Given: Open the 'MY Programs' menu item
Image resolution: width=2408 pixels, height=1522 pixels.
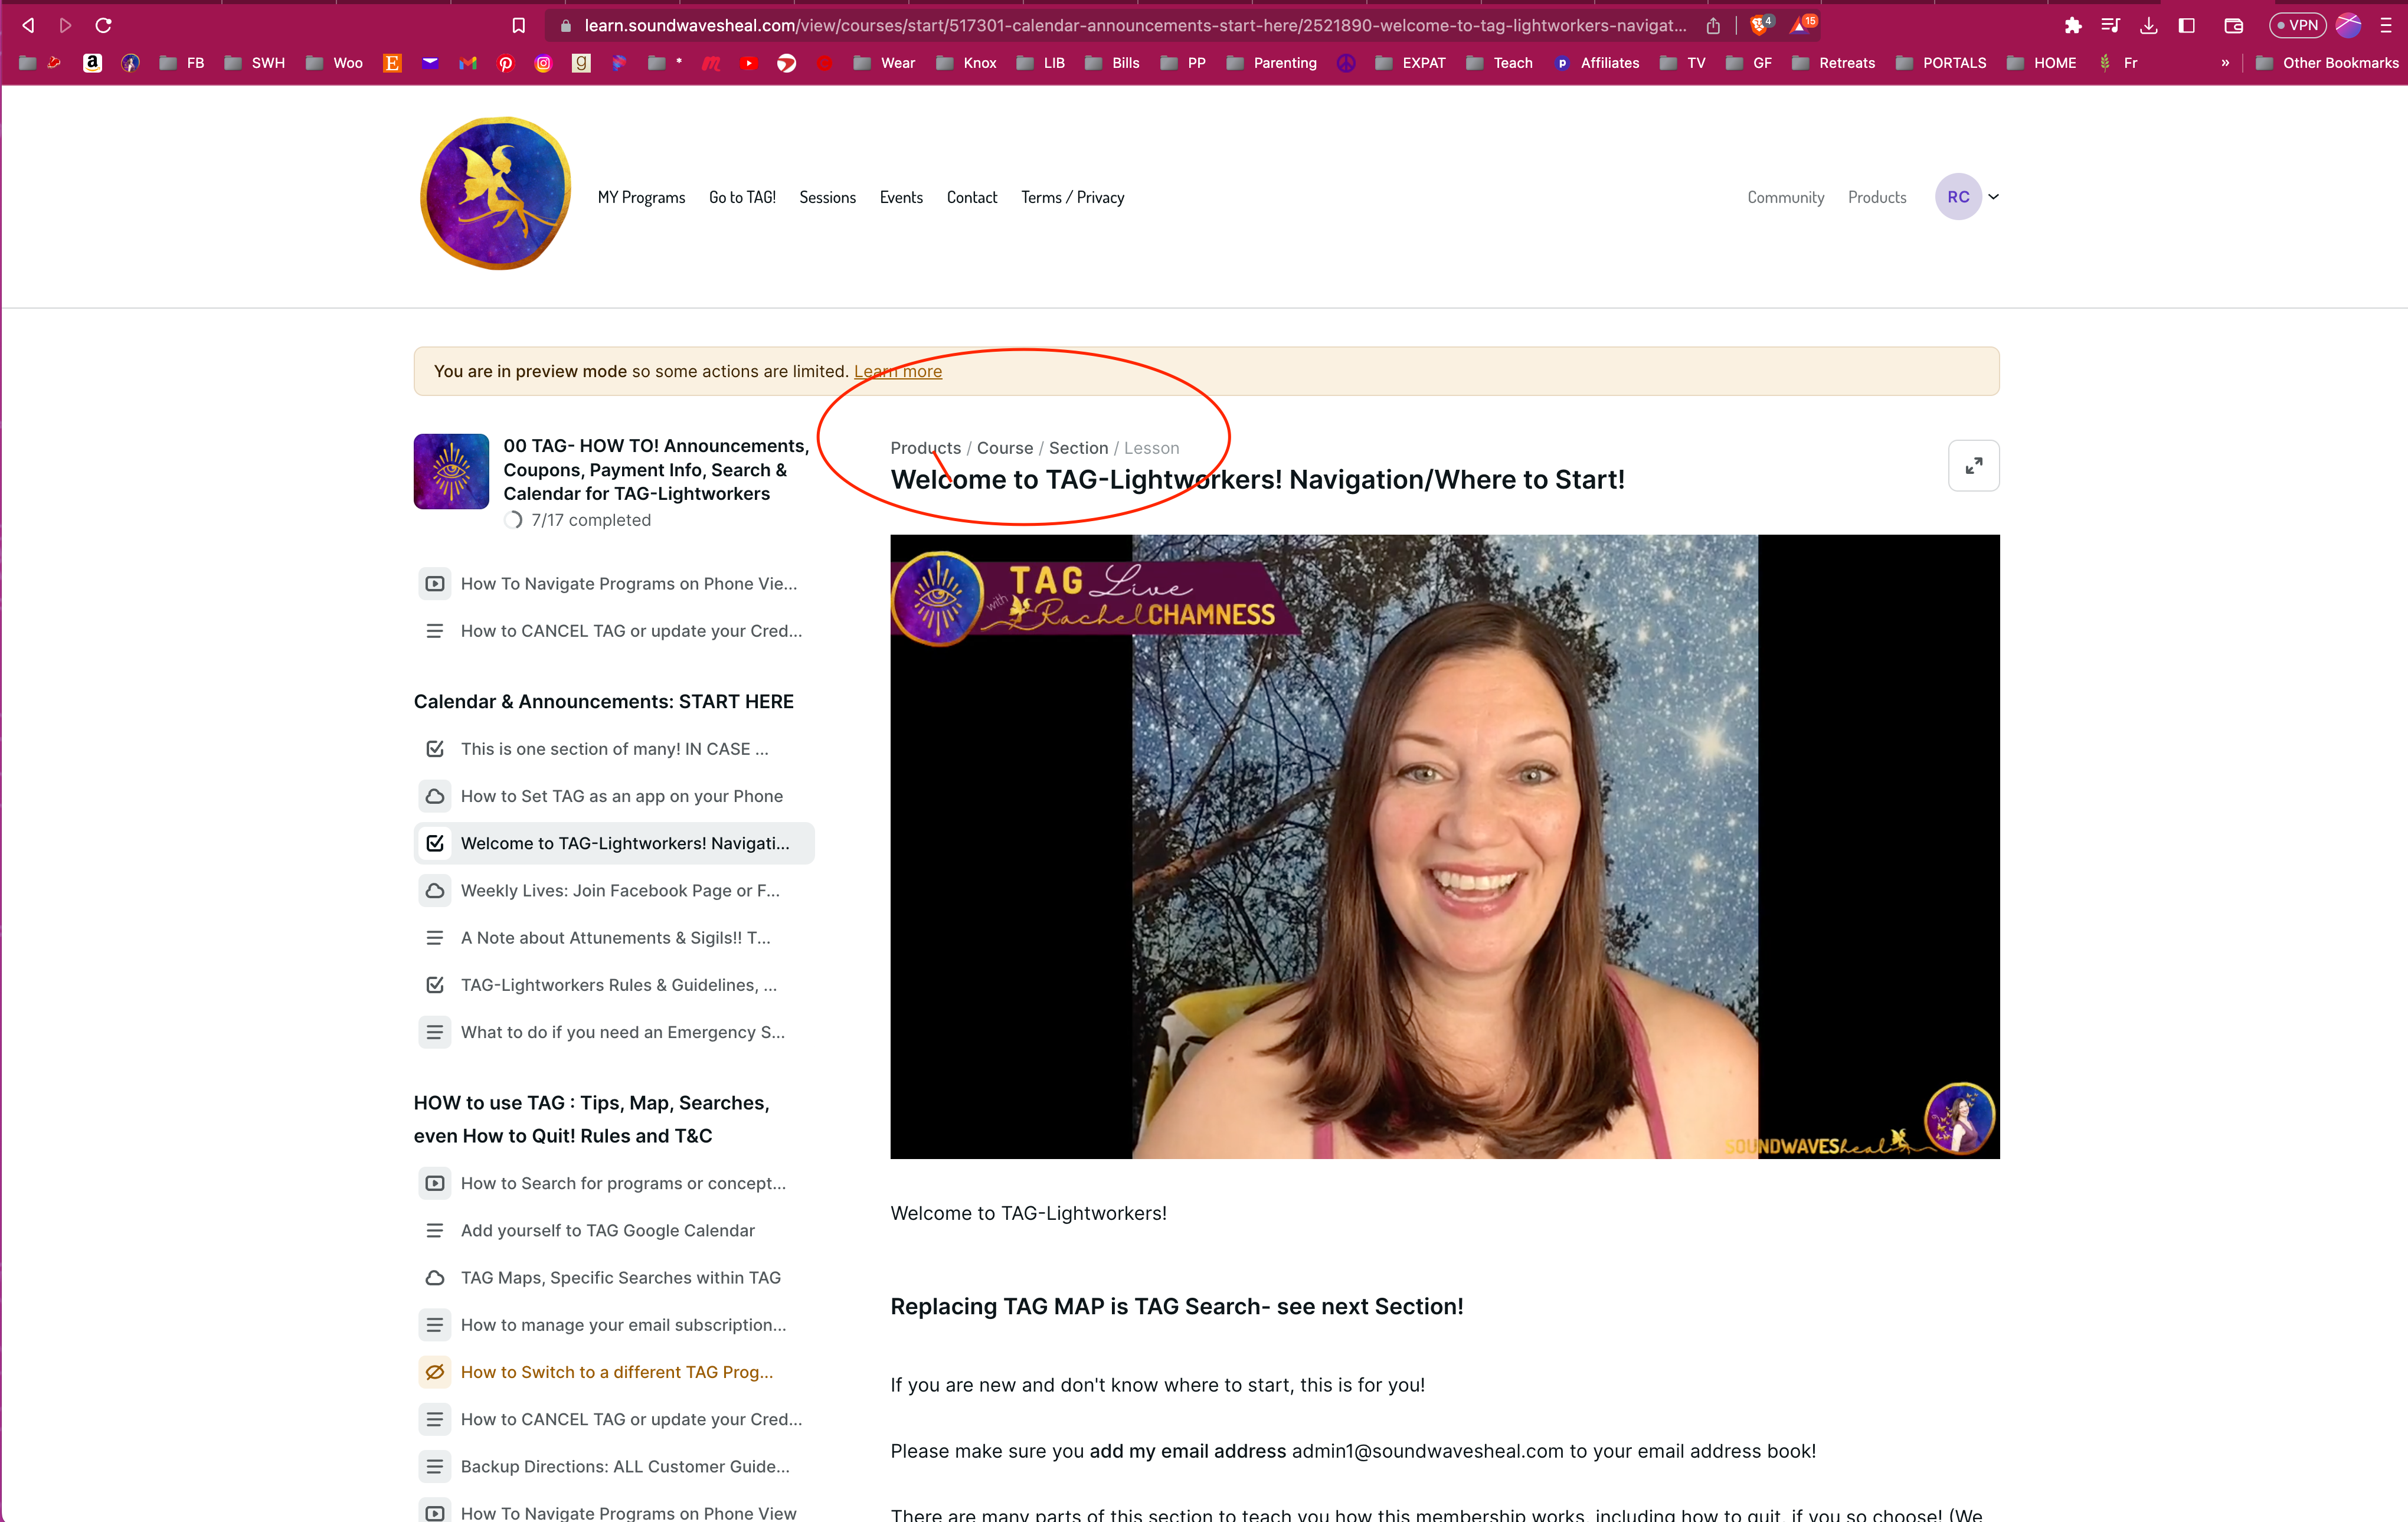Looking at the screenshot, I should coord(641,198).
